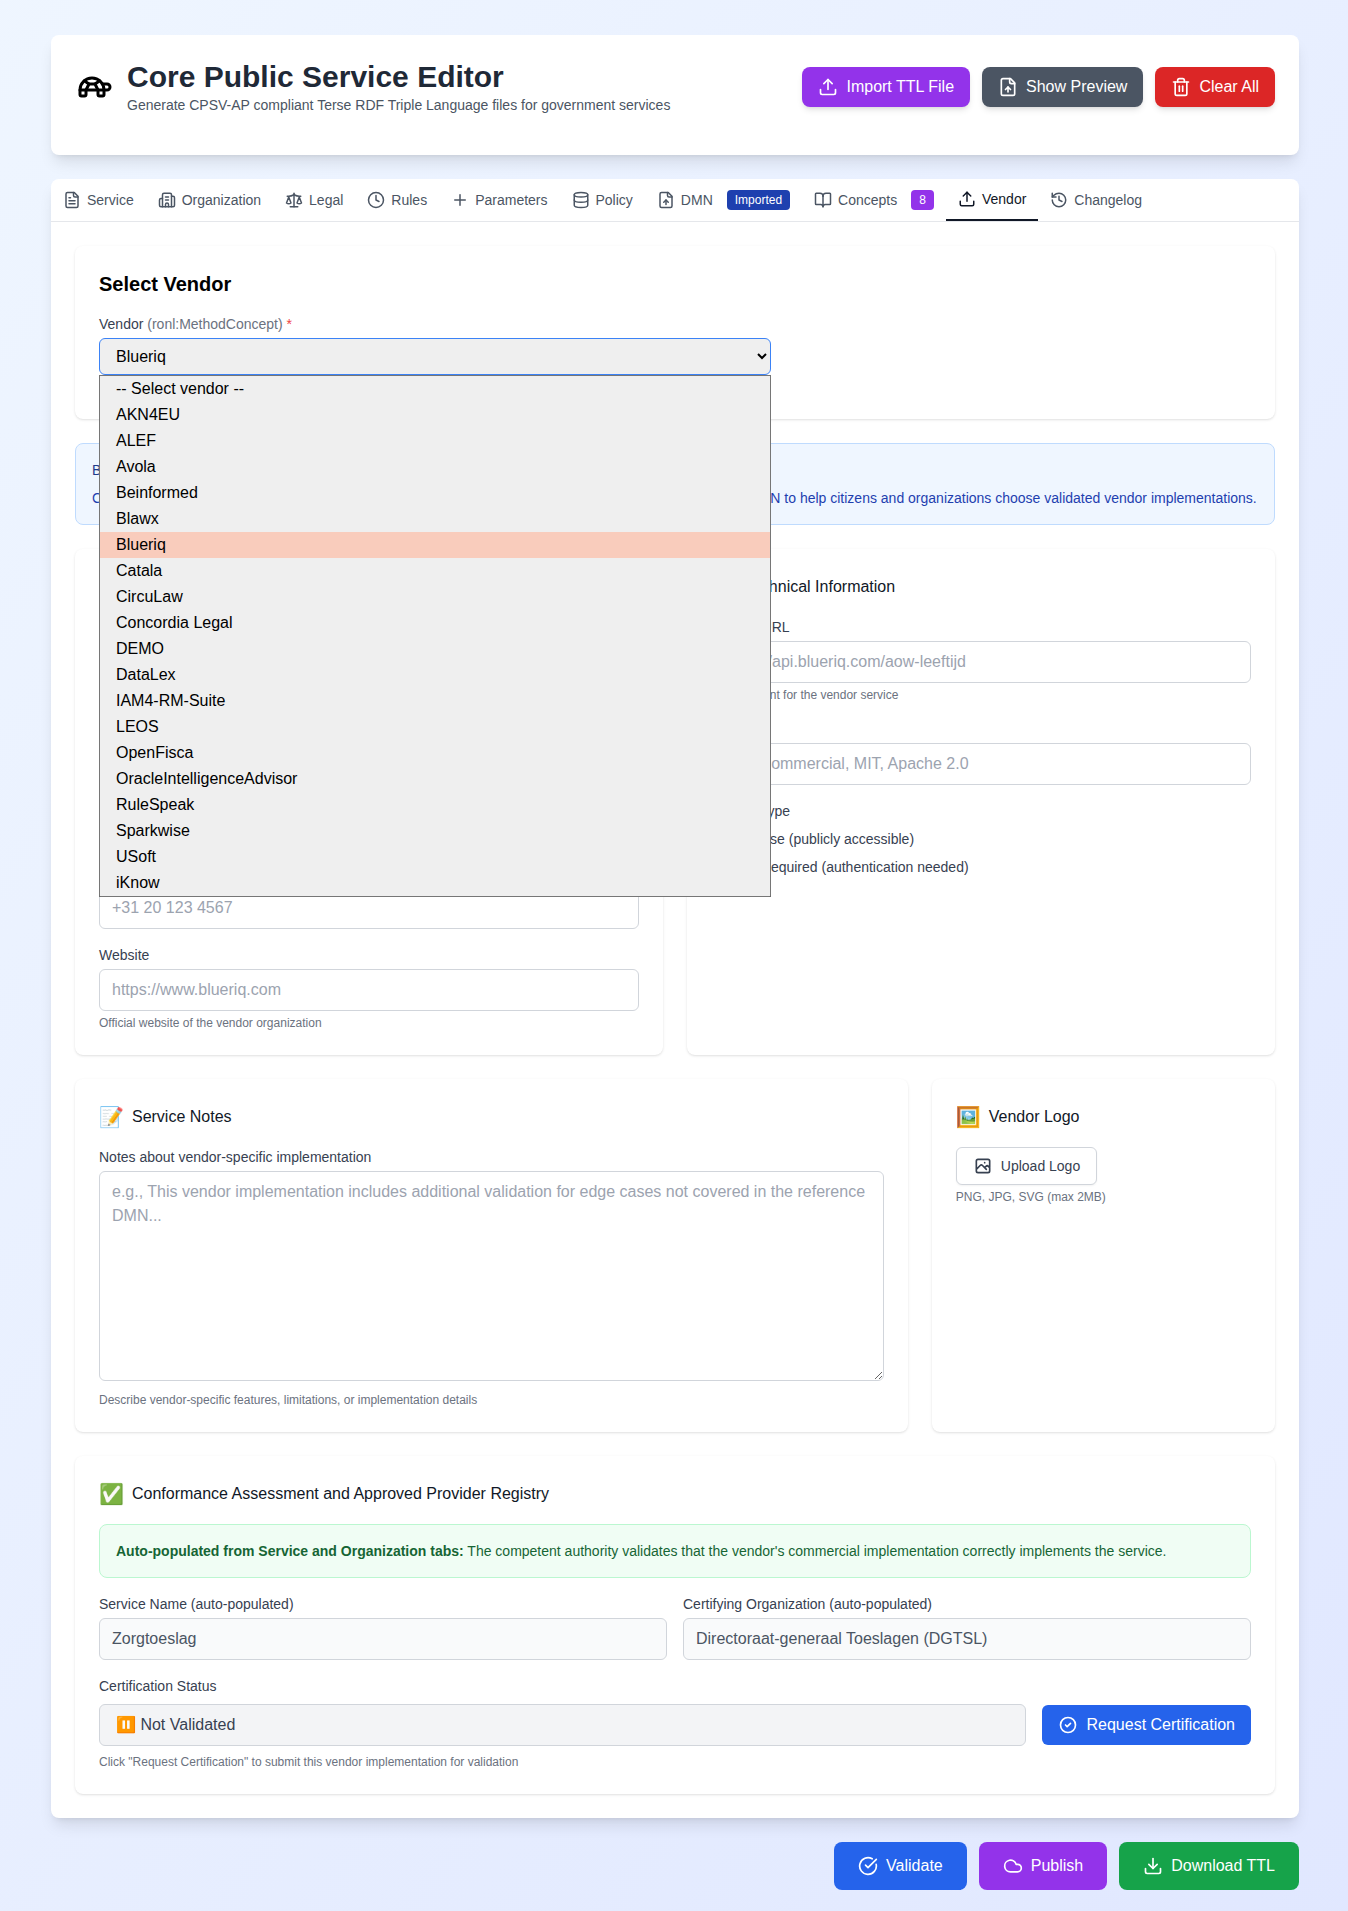Click the scales icon on the Legal tab
The image size is (1348, 1911).
292,200
